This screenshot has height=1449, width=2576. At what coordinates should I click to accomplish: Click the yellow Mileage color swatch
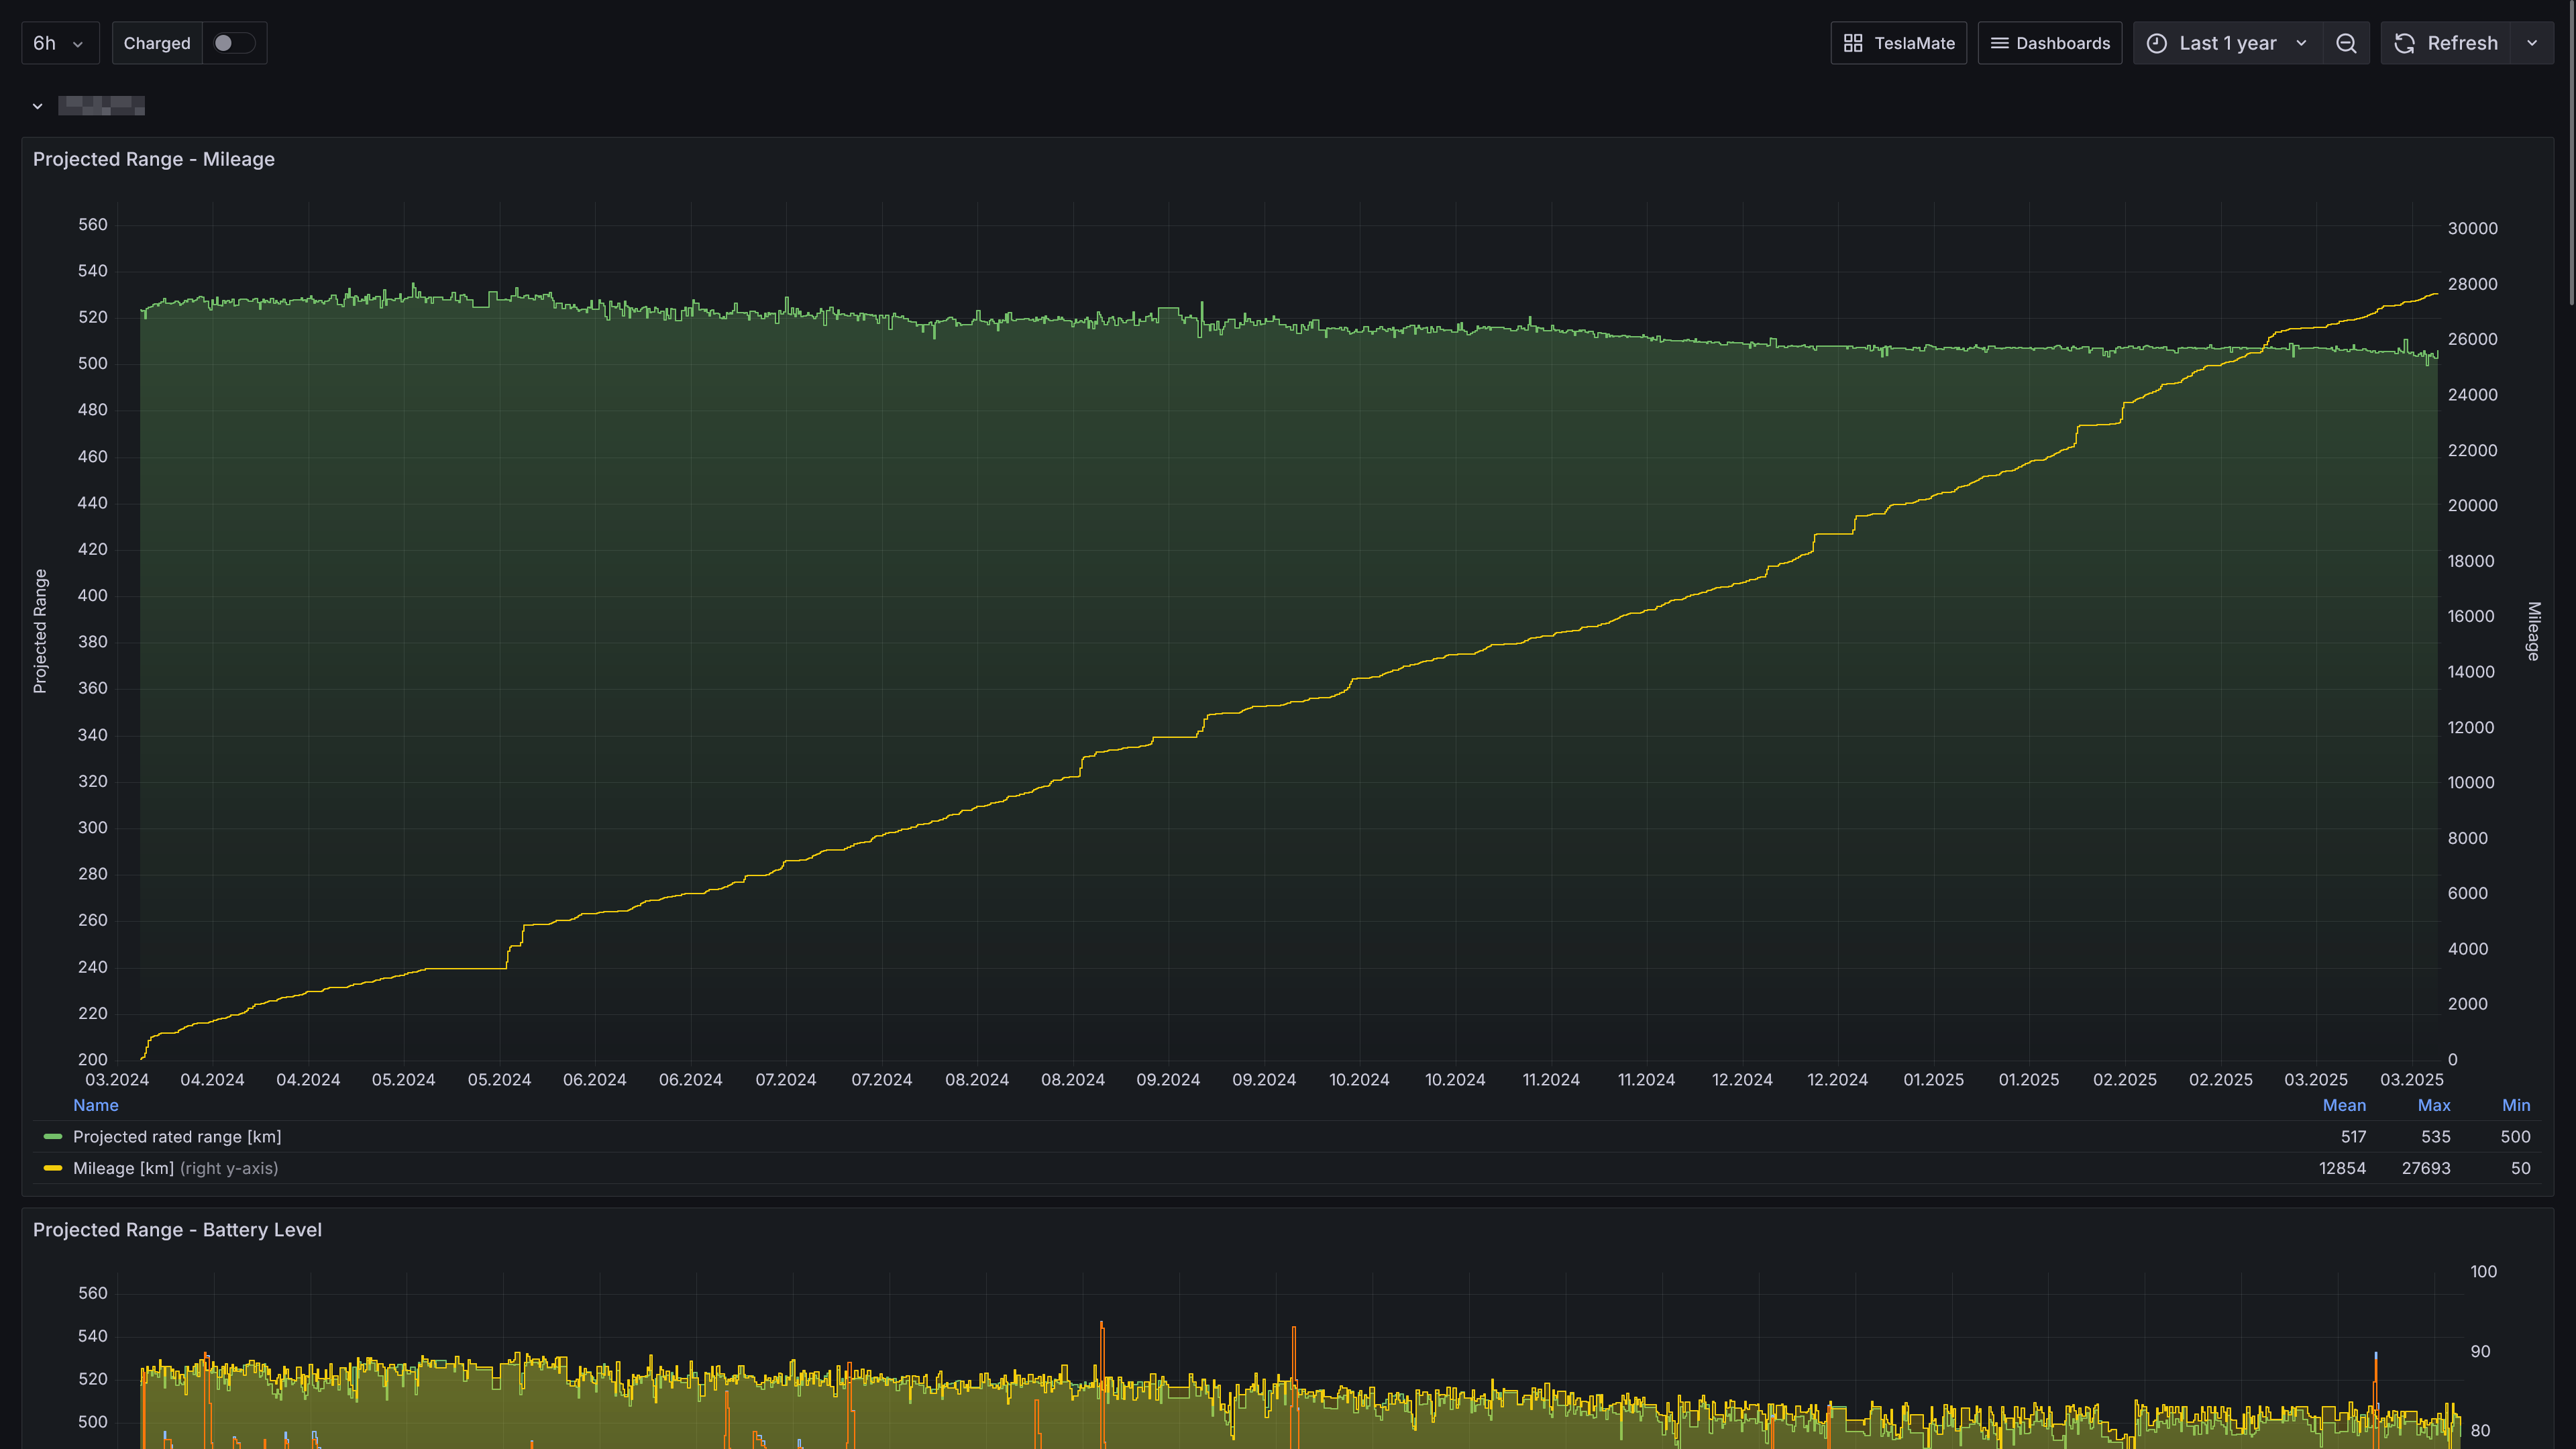click(x=53, y=1168)
